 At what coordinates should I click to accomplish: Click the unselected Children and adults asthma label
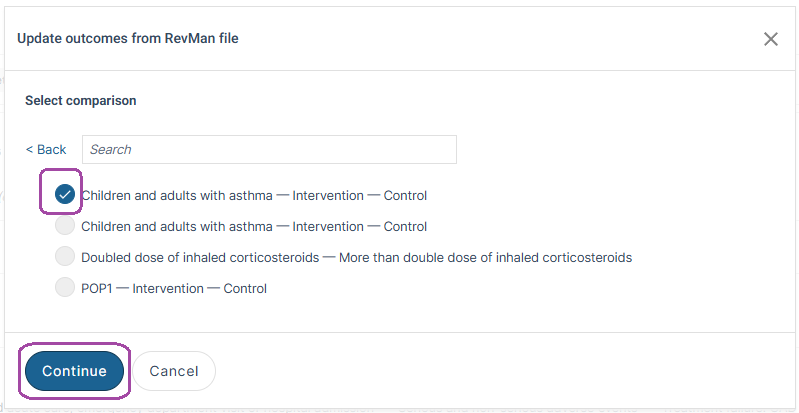pos(254,226)
